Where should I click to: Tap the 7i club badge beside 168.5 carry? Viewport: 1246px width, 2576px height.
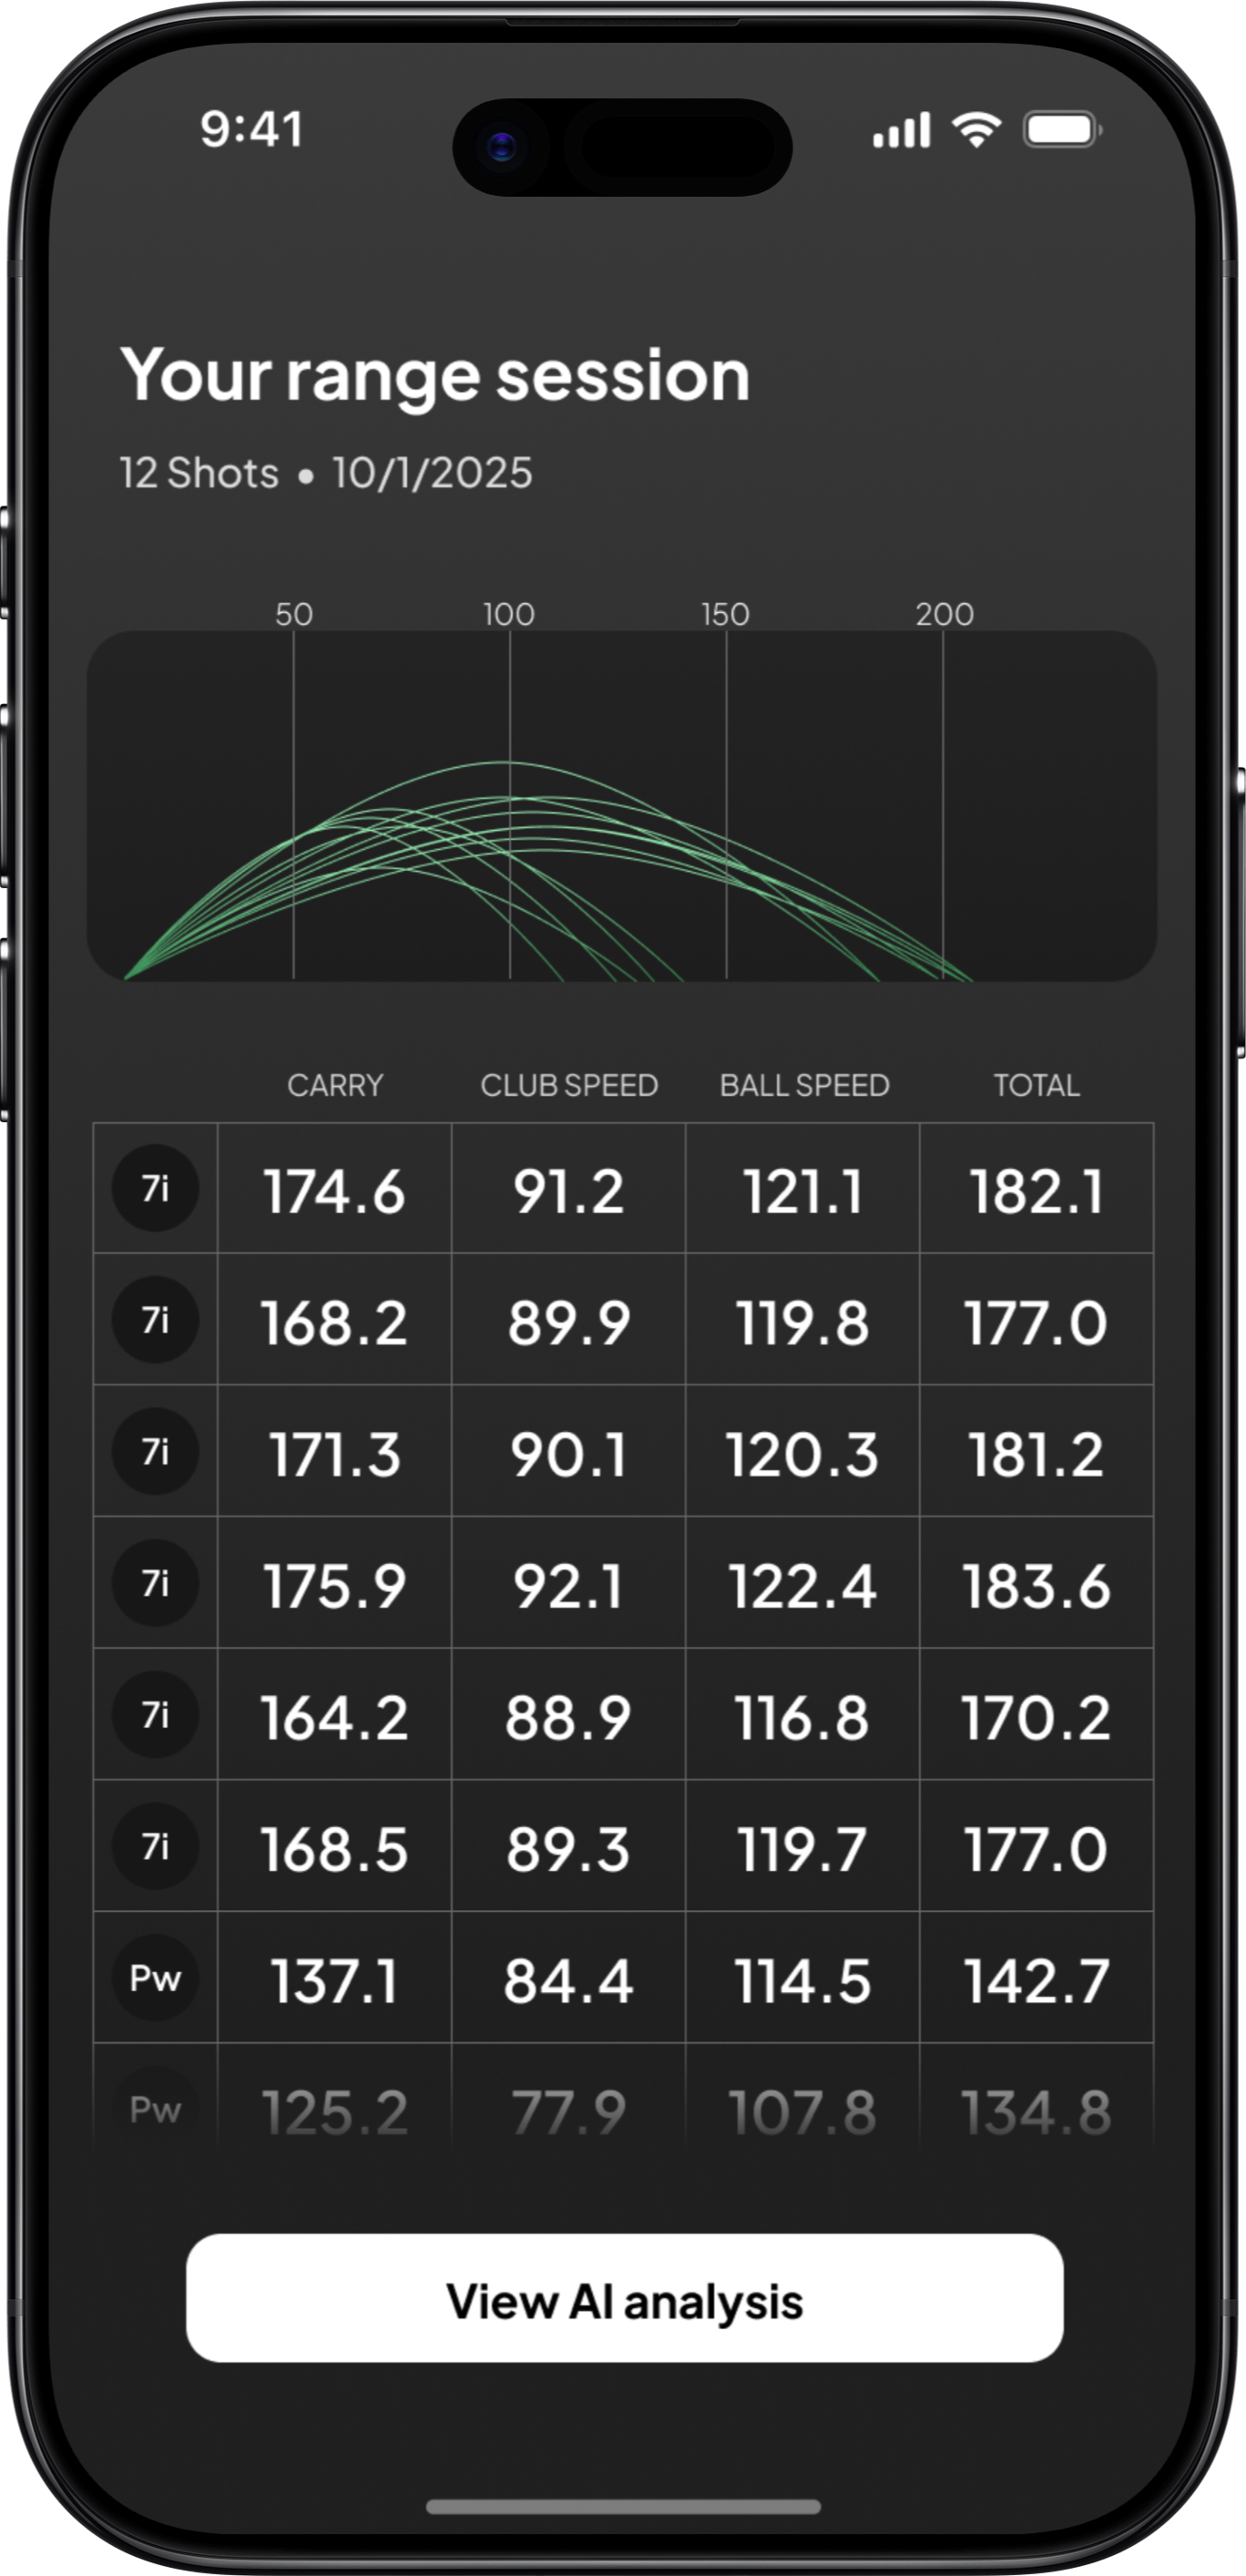(x=155, y=1846)
